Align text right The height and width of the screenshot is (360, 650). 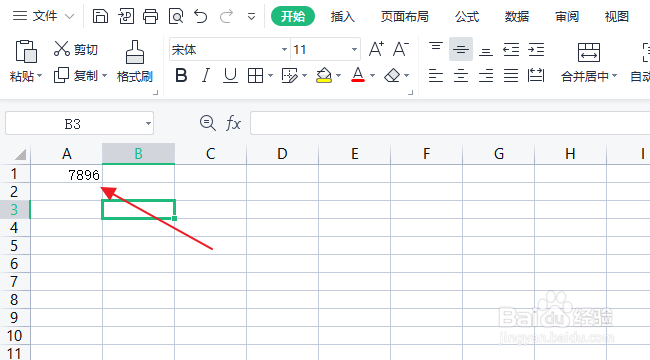486,75
